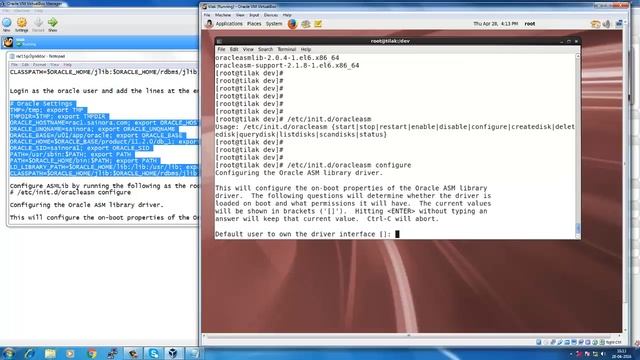640x360 pixels.
Task: Click the Notepad taskbar button
Action: click(194, 353)
